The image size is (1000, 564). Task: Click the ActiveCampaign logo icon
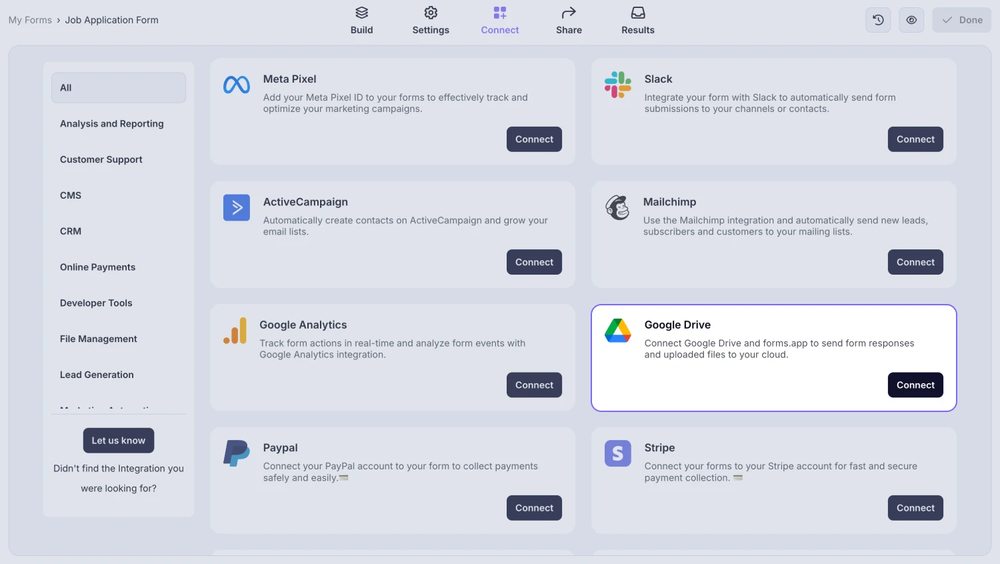tap(237, 208)
